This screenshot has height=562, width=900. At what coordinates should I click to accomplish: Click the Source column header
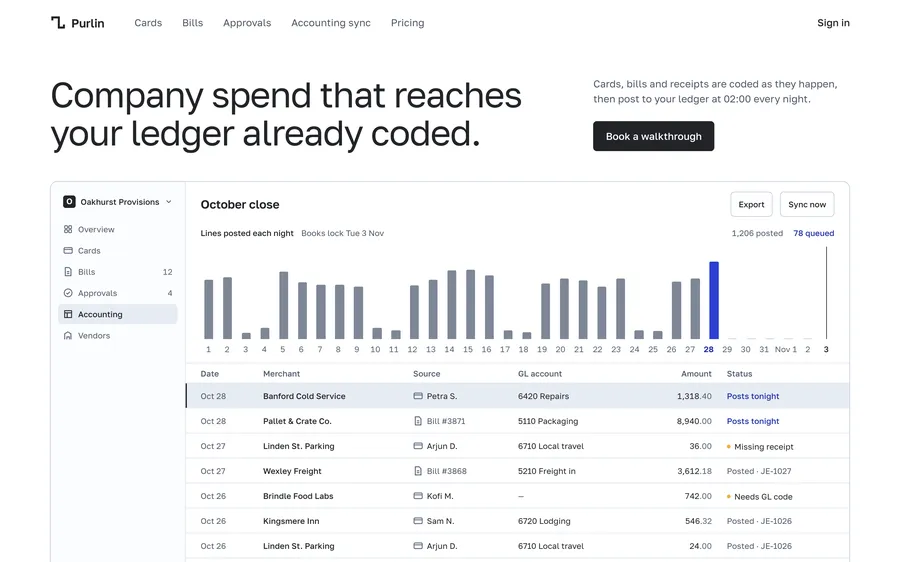tap(426, 374)
